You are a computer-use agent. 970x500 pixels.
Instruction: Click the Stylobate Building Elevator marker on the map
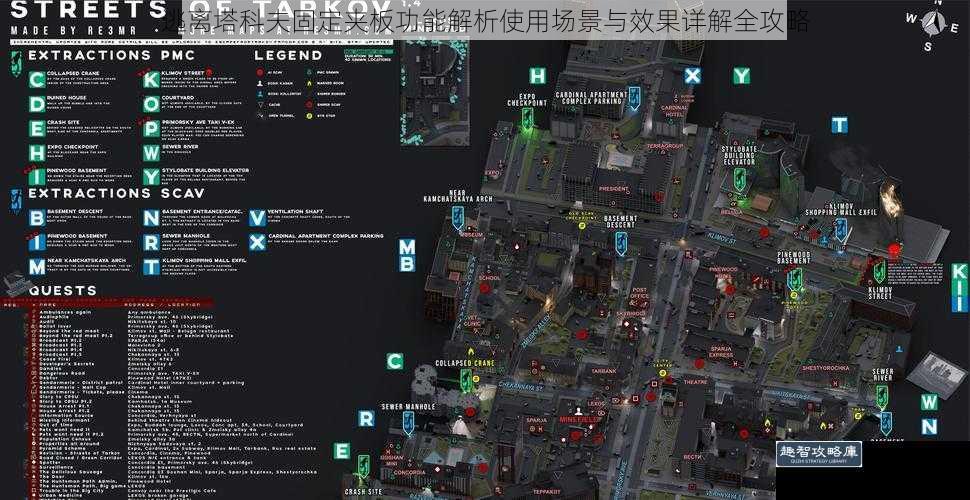739,179
